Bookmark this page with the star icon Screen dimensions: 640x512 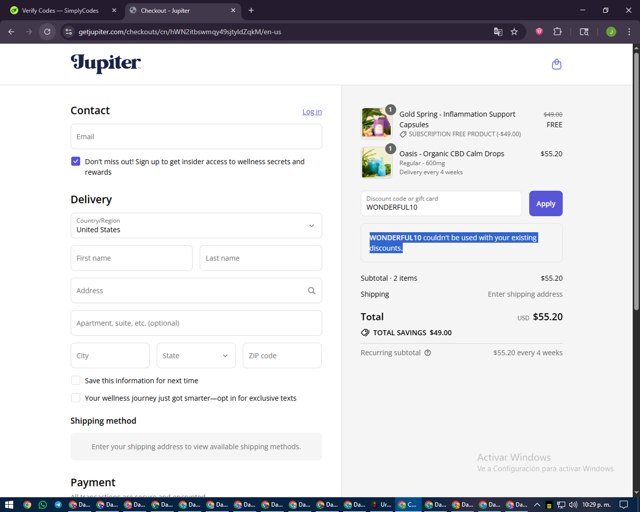point(514,32)
